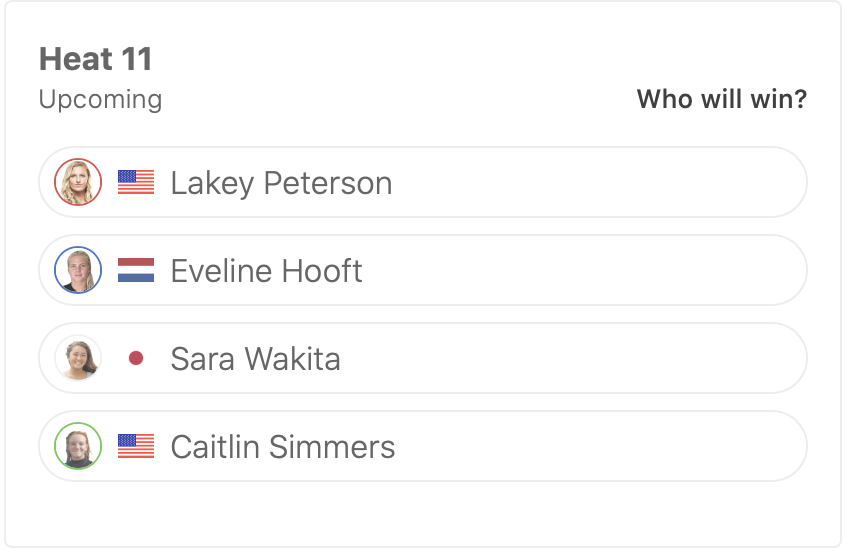Click the Heat 11 heading
The width and height of the screenshot is (850, 554).
tap(96, 59)
